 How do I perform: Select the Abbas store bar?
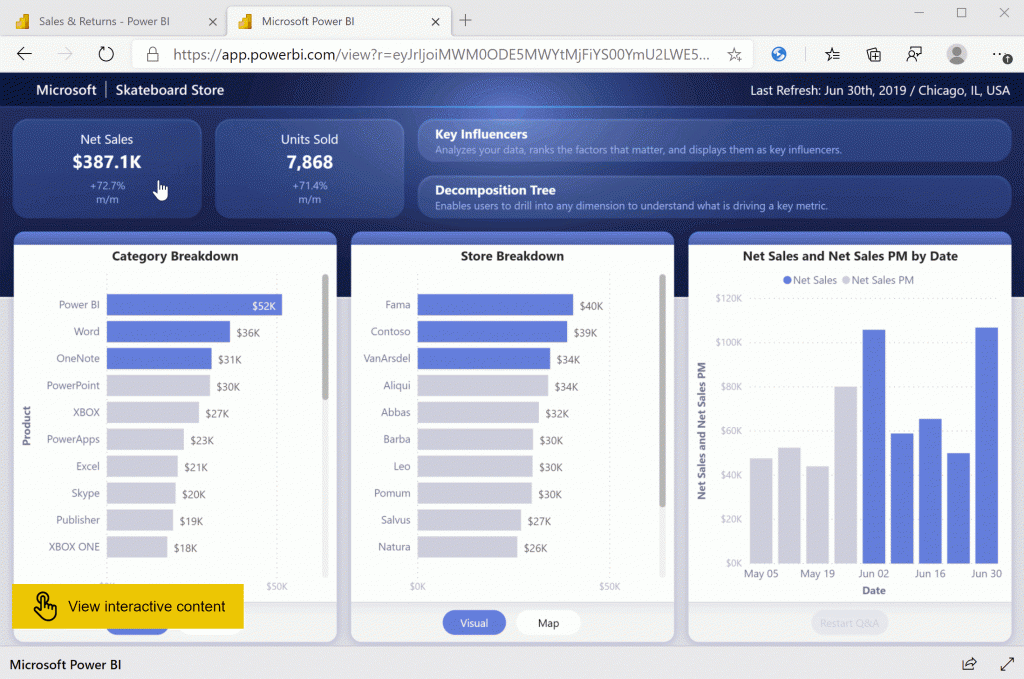point(479,413)
